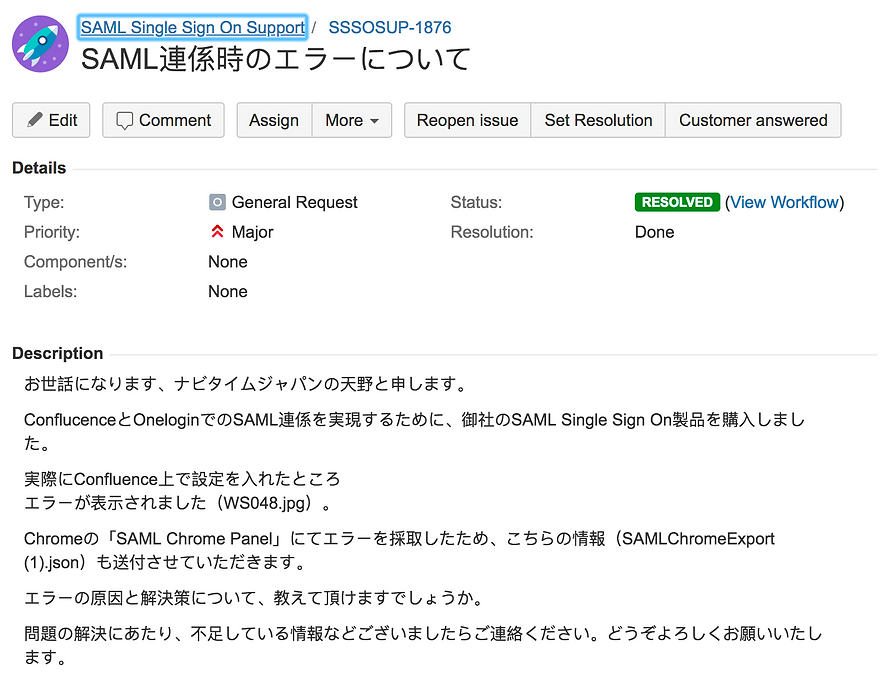Click the Status: field label

[476, 202]
